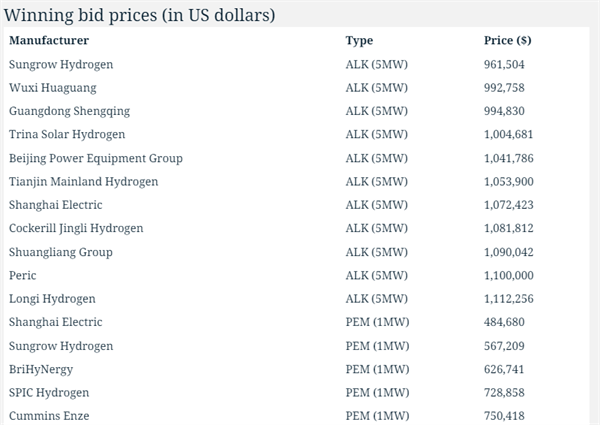Click the Winning bid prices title

click(x=139, y=15)
